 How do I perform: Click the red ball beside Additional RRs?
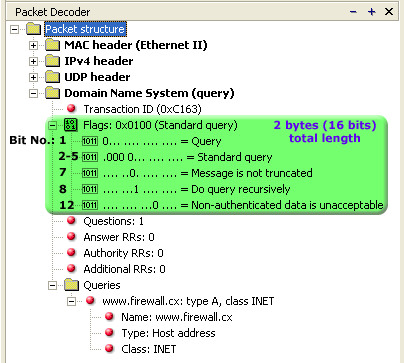(71, 268)
